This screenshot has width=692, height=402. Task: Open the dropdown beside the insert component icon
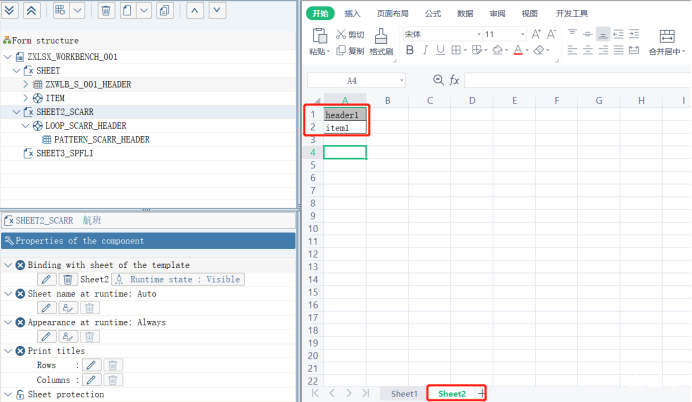77,10
